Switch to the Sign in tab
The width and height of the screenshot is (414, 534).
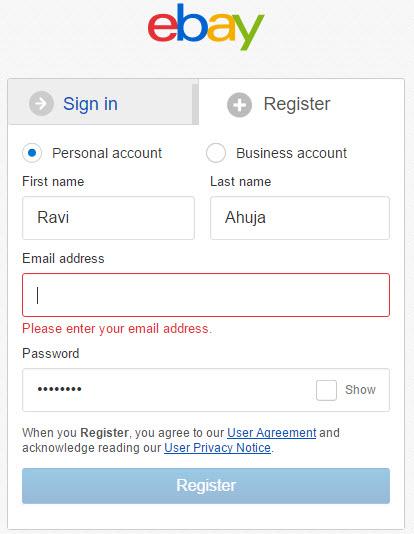(x=102, y=102)
